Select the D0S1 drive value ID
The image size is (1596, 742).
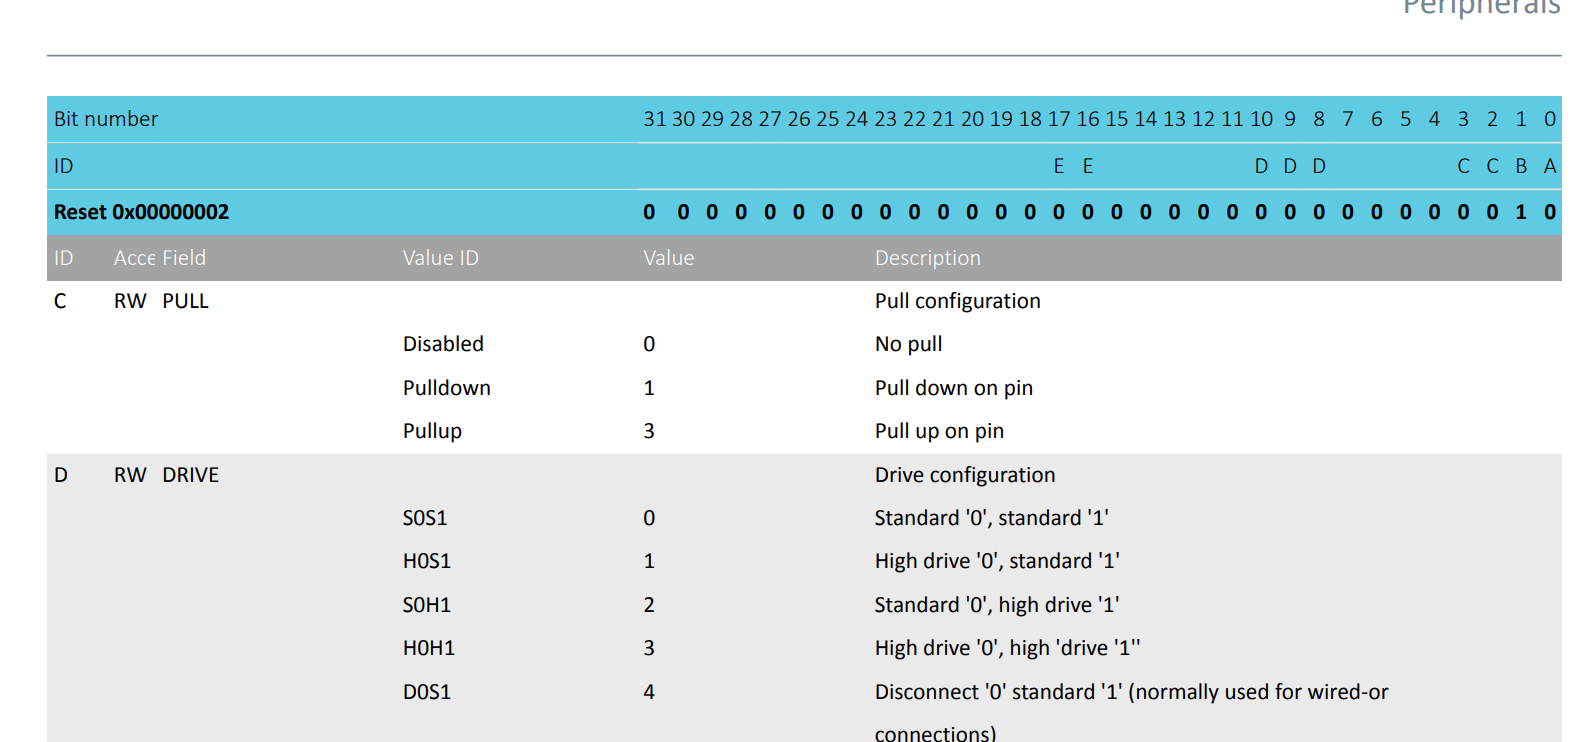click(426, 692)
